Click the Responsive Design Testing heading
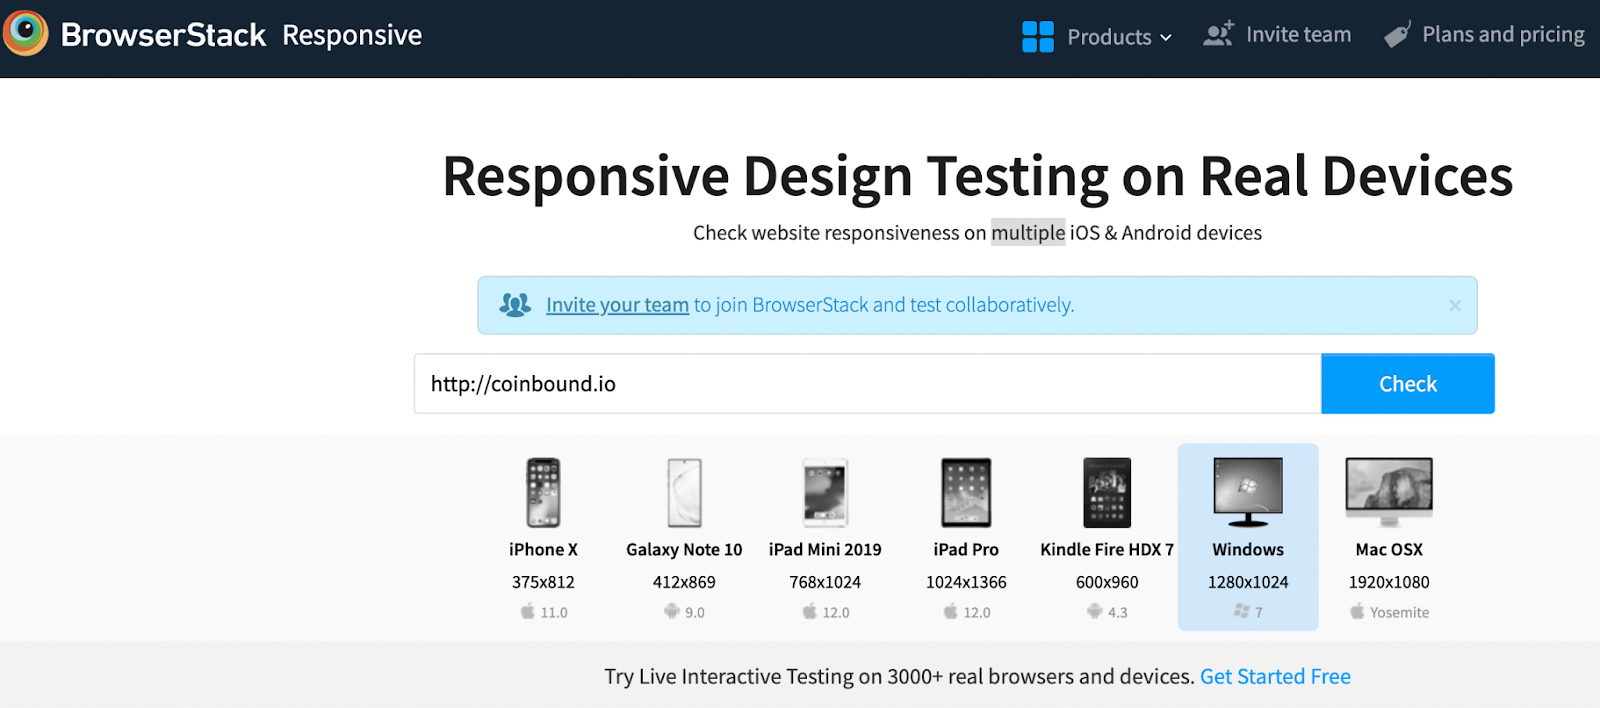Image resolution: width=1600 pixels, height=708 pixels. tap(977, 177)
